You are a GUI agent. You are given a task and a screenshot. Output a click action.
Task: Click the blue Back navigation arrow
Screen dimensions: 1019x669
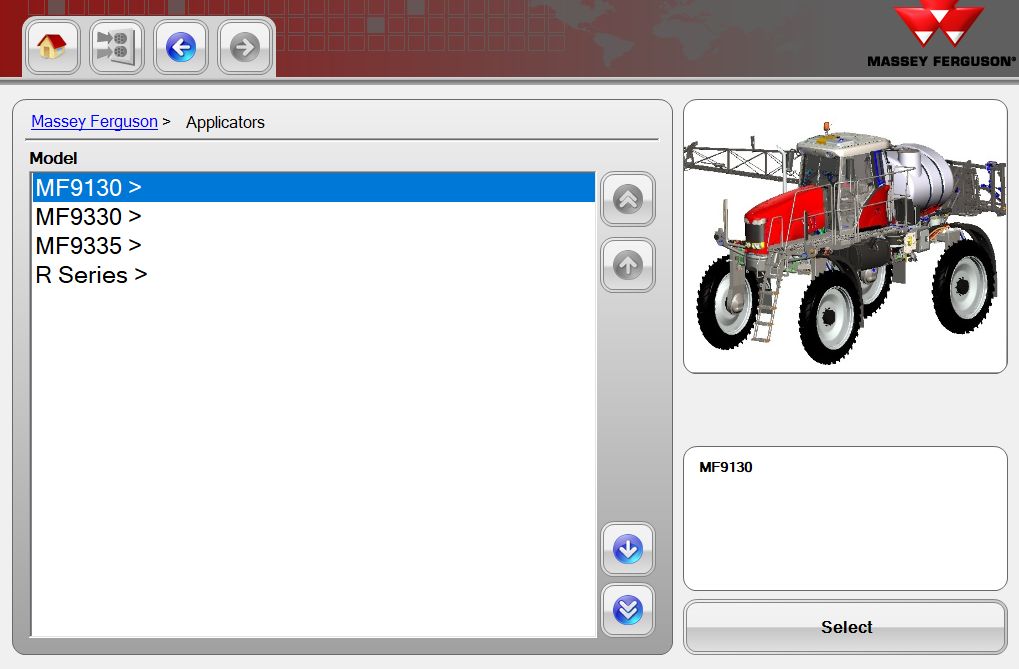coord(180,46)
